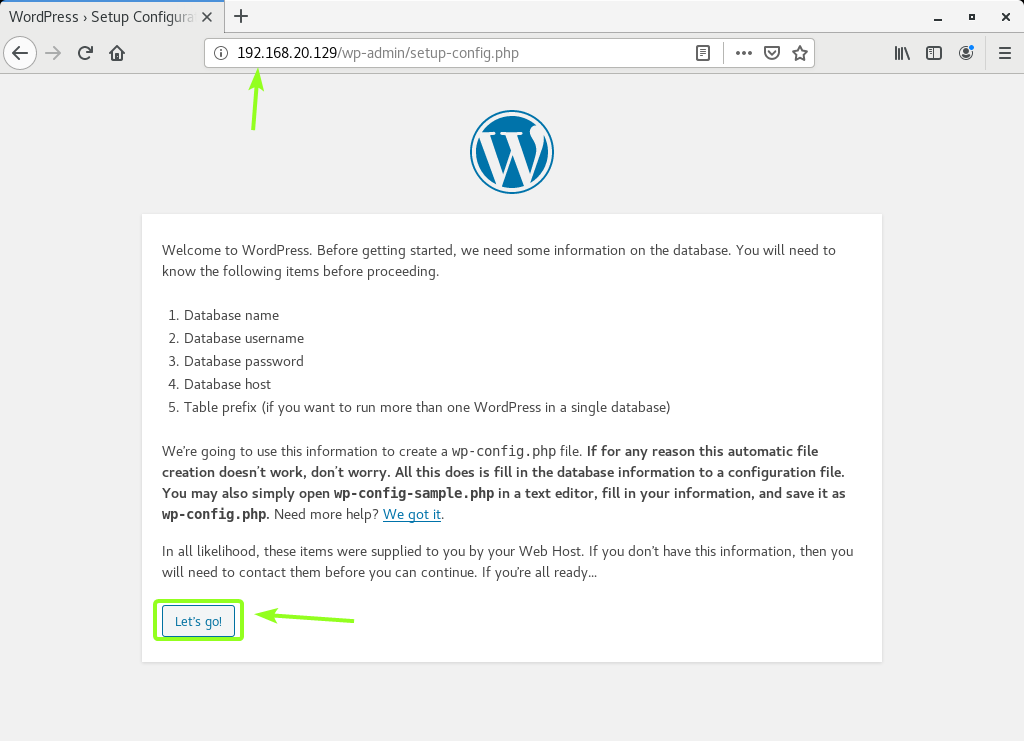Toggle reader view in address bar
Image resolution: width=1024 pixels, height=741 pixels.
[x=703, y=53]
